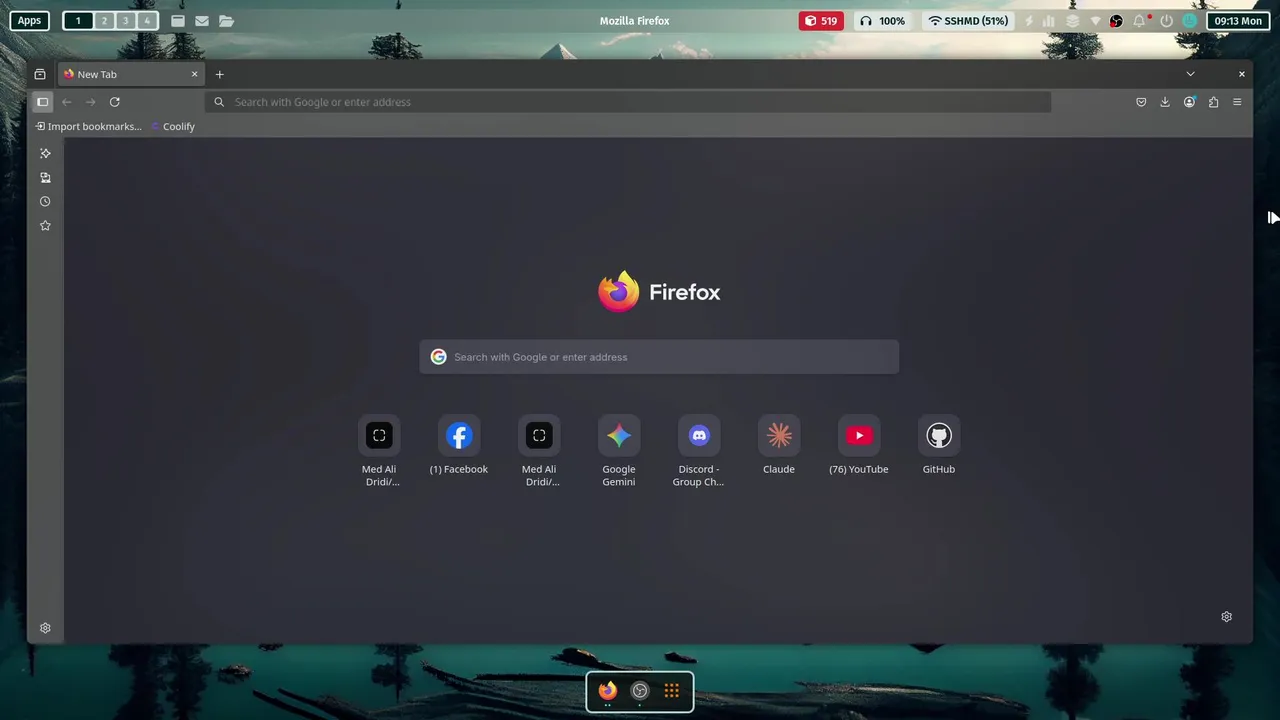
Task: Click the OBS Studio tray icon
Action: [1116, 20]
